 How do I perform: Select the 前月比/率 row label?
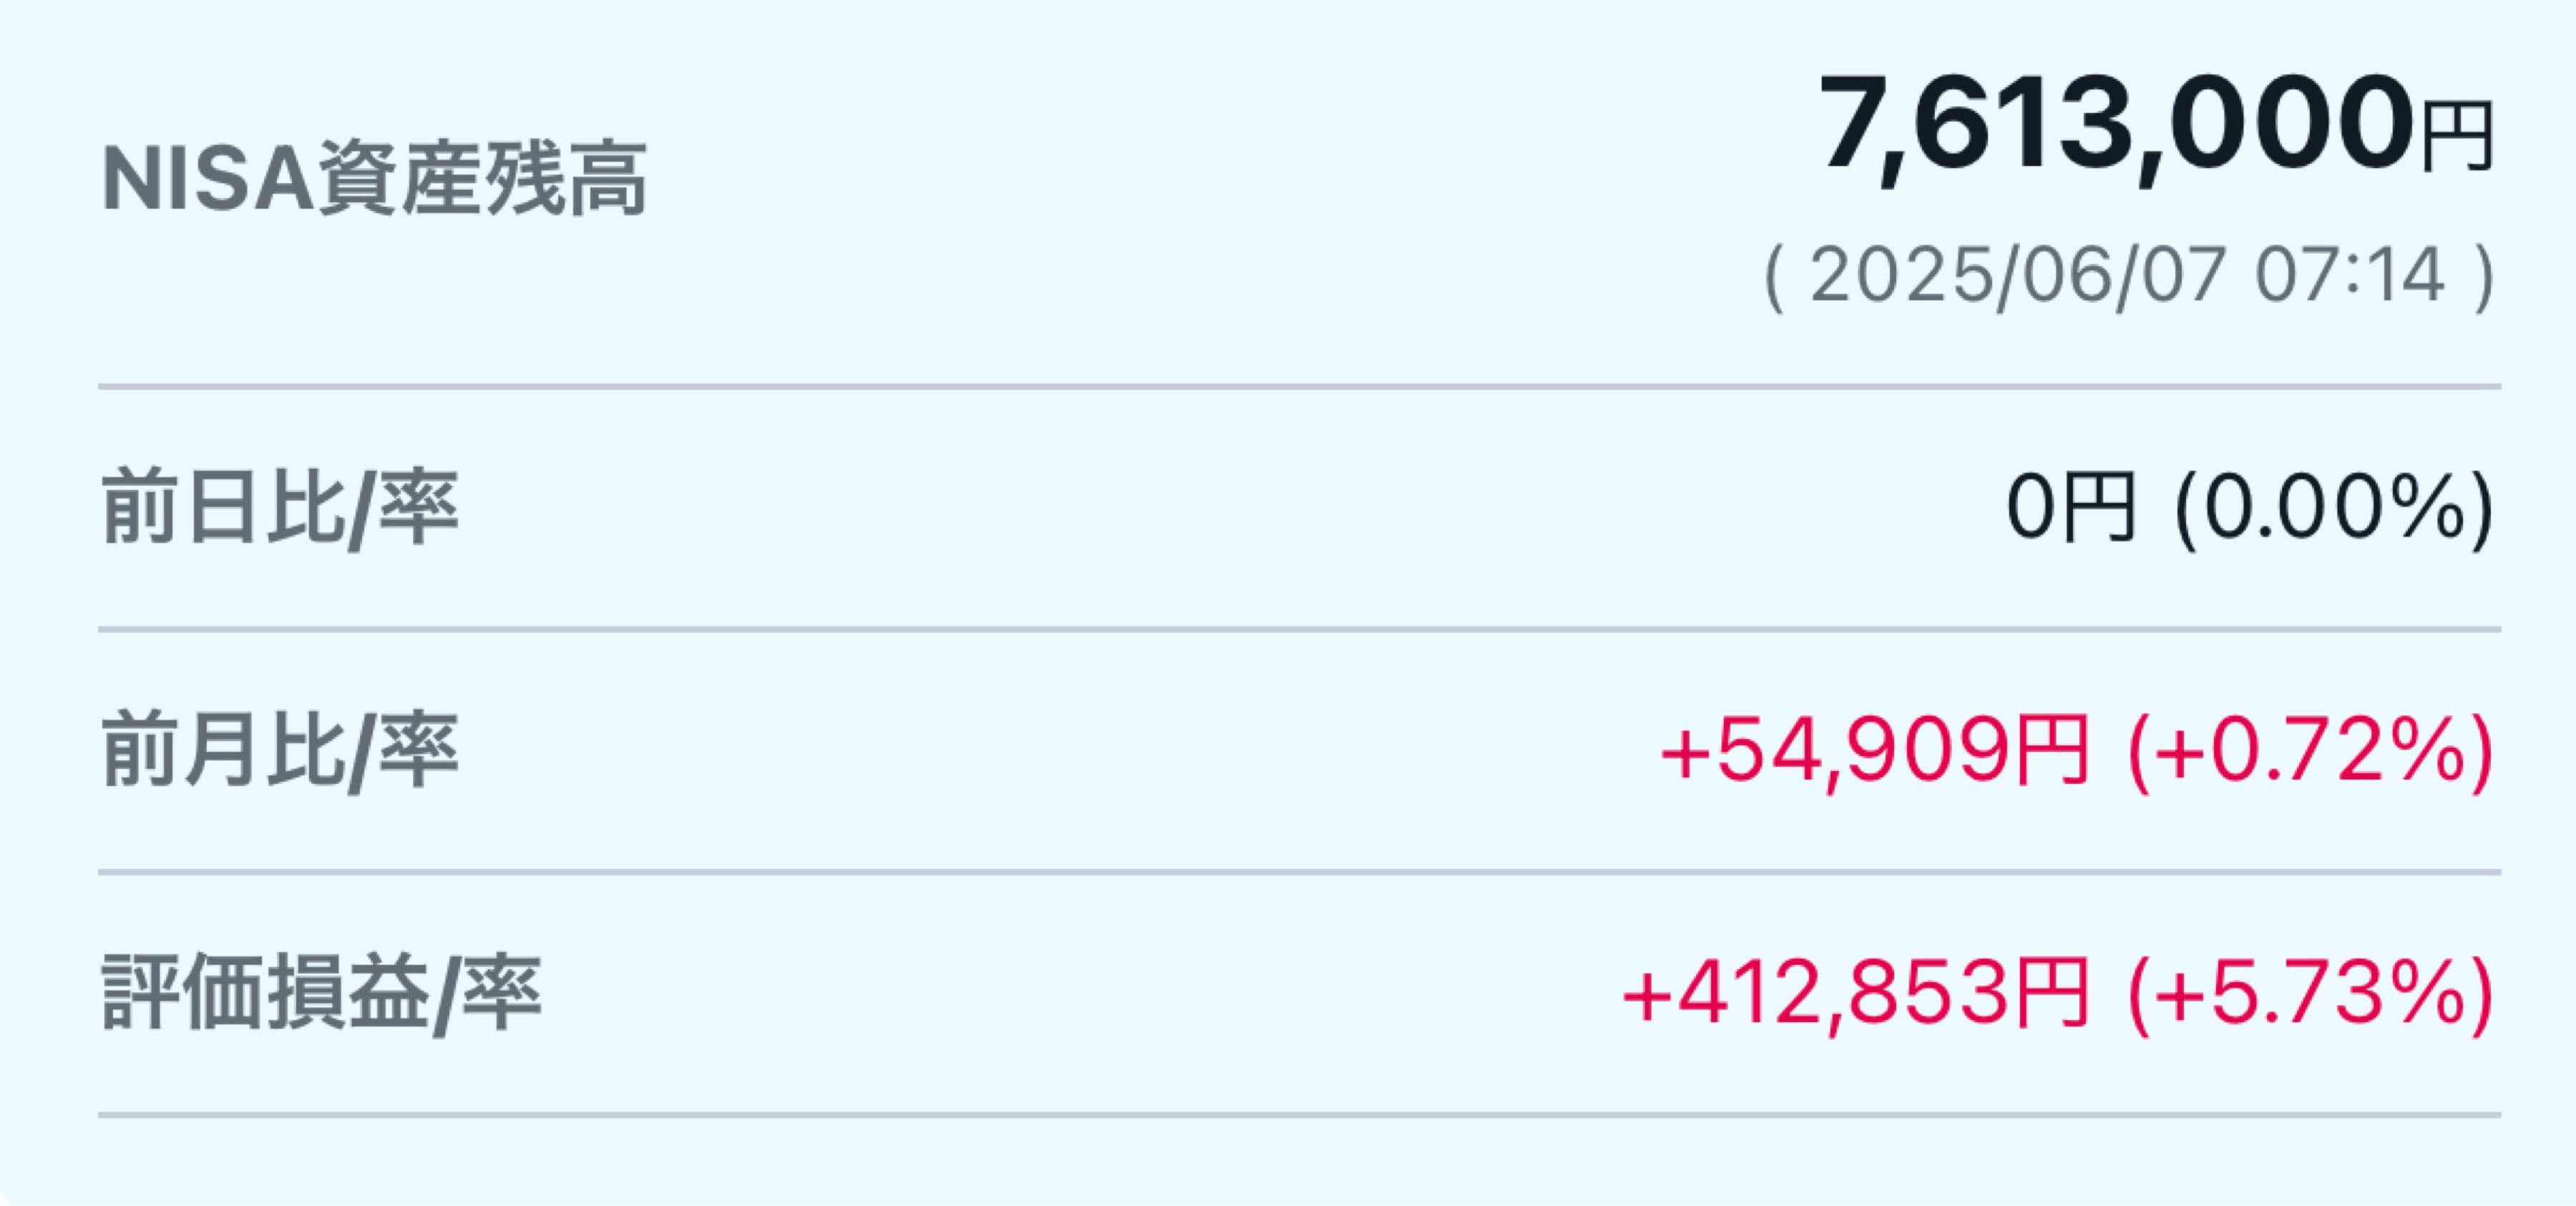point(280,752)
